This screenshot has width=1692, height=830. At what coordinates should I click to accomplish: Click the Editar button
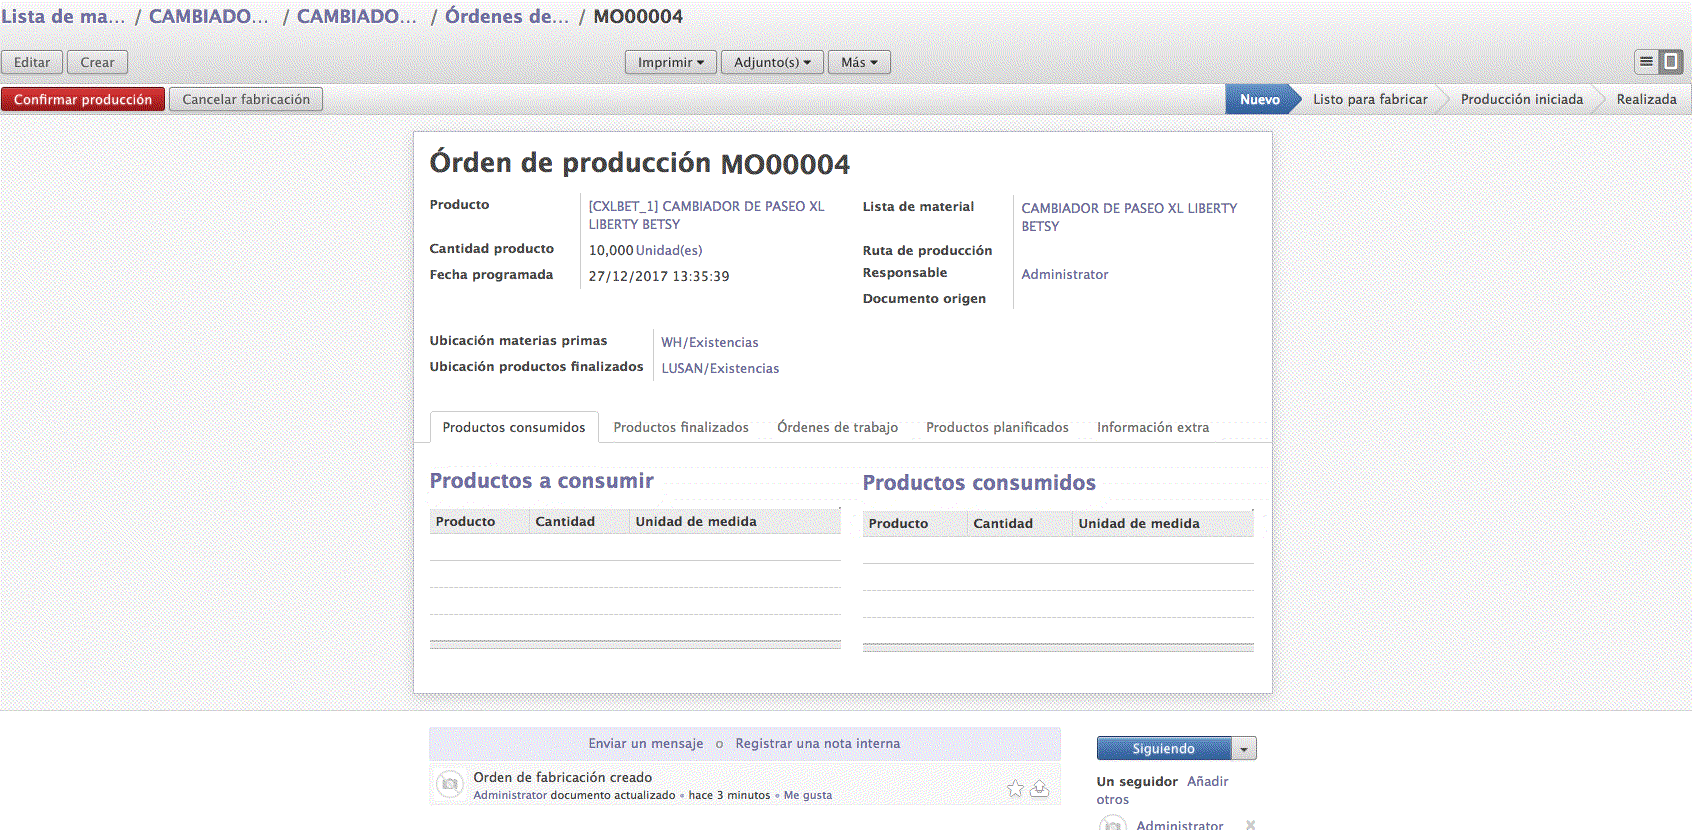point(32,62)
